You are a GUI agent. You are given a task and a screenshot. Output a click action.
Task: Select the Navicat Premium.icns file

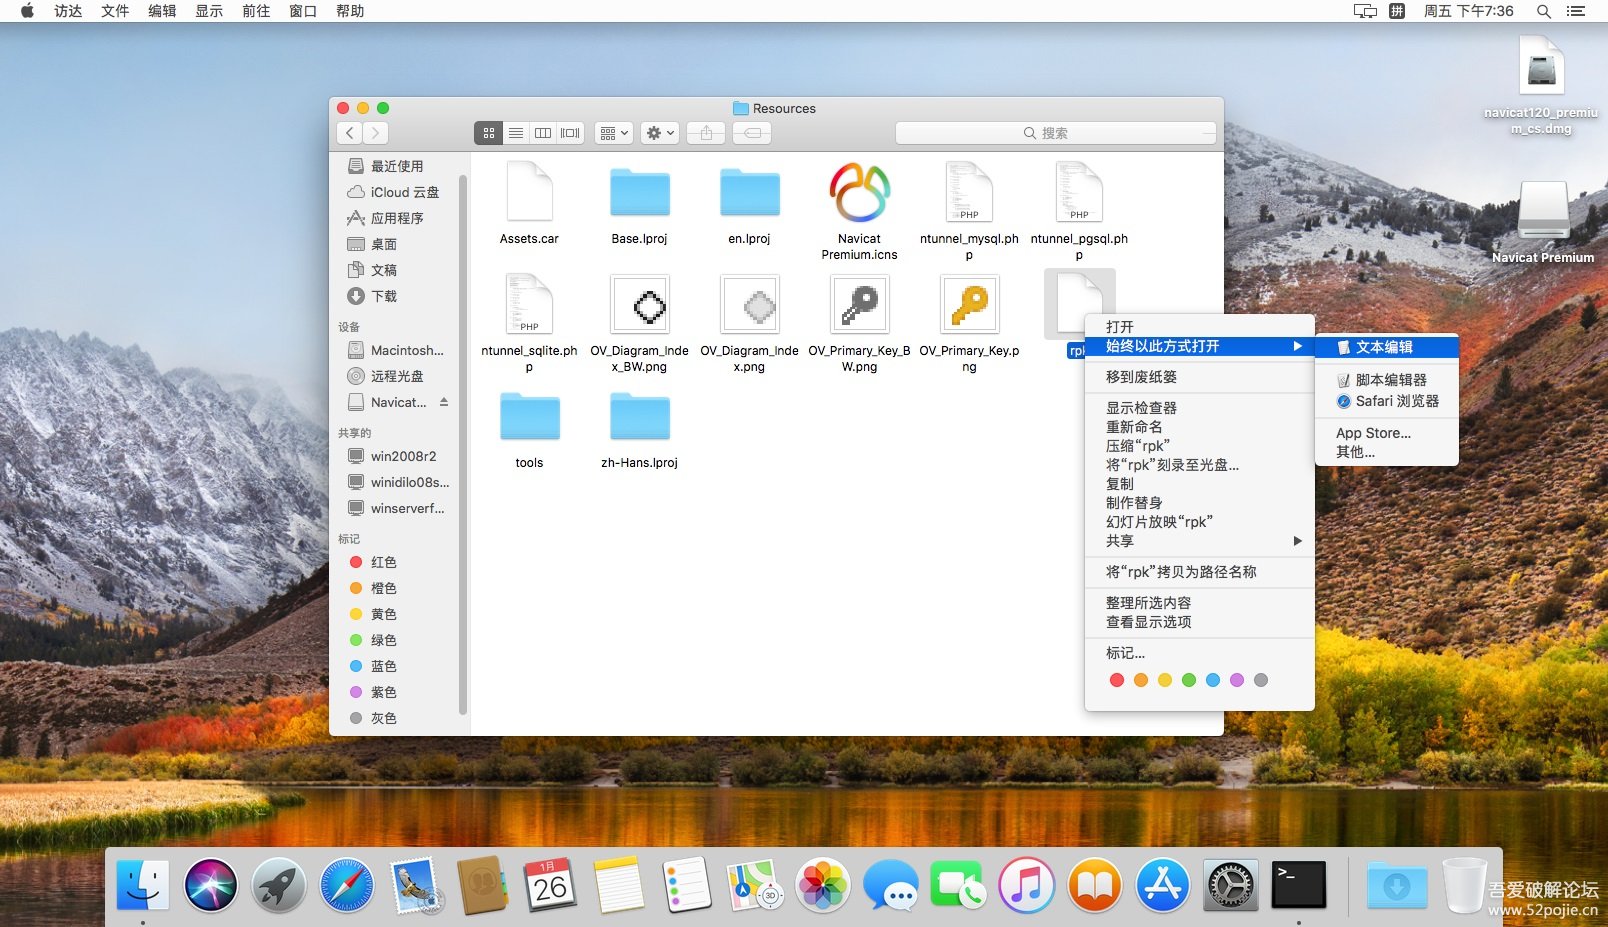tap(860, 191)
